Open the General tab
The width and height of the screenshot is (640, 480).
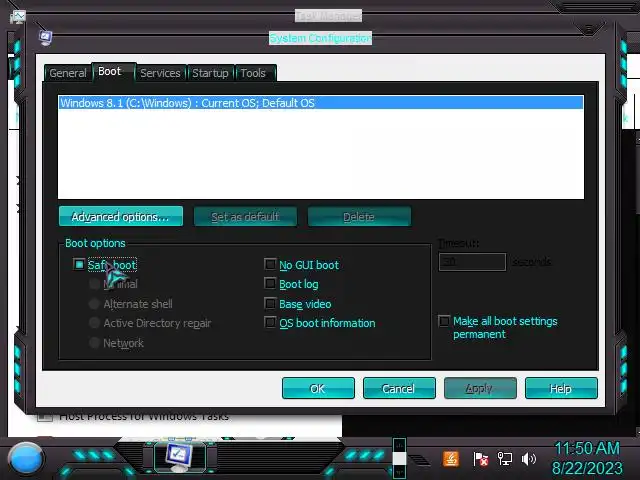68,73
